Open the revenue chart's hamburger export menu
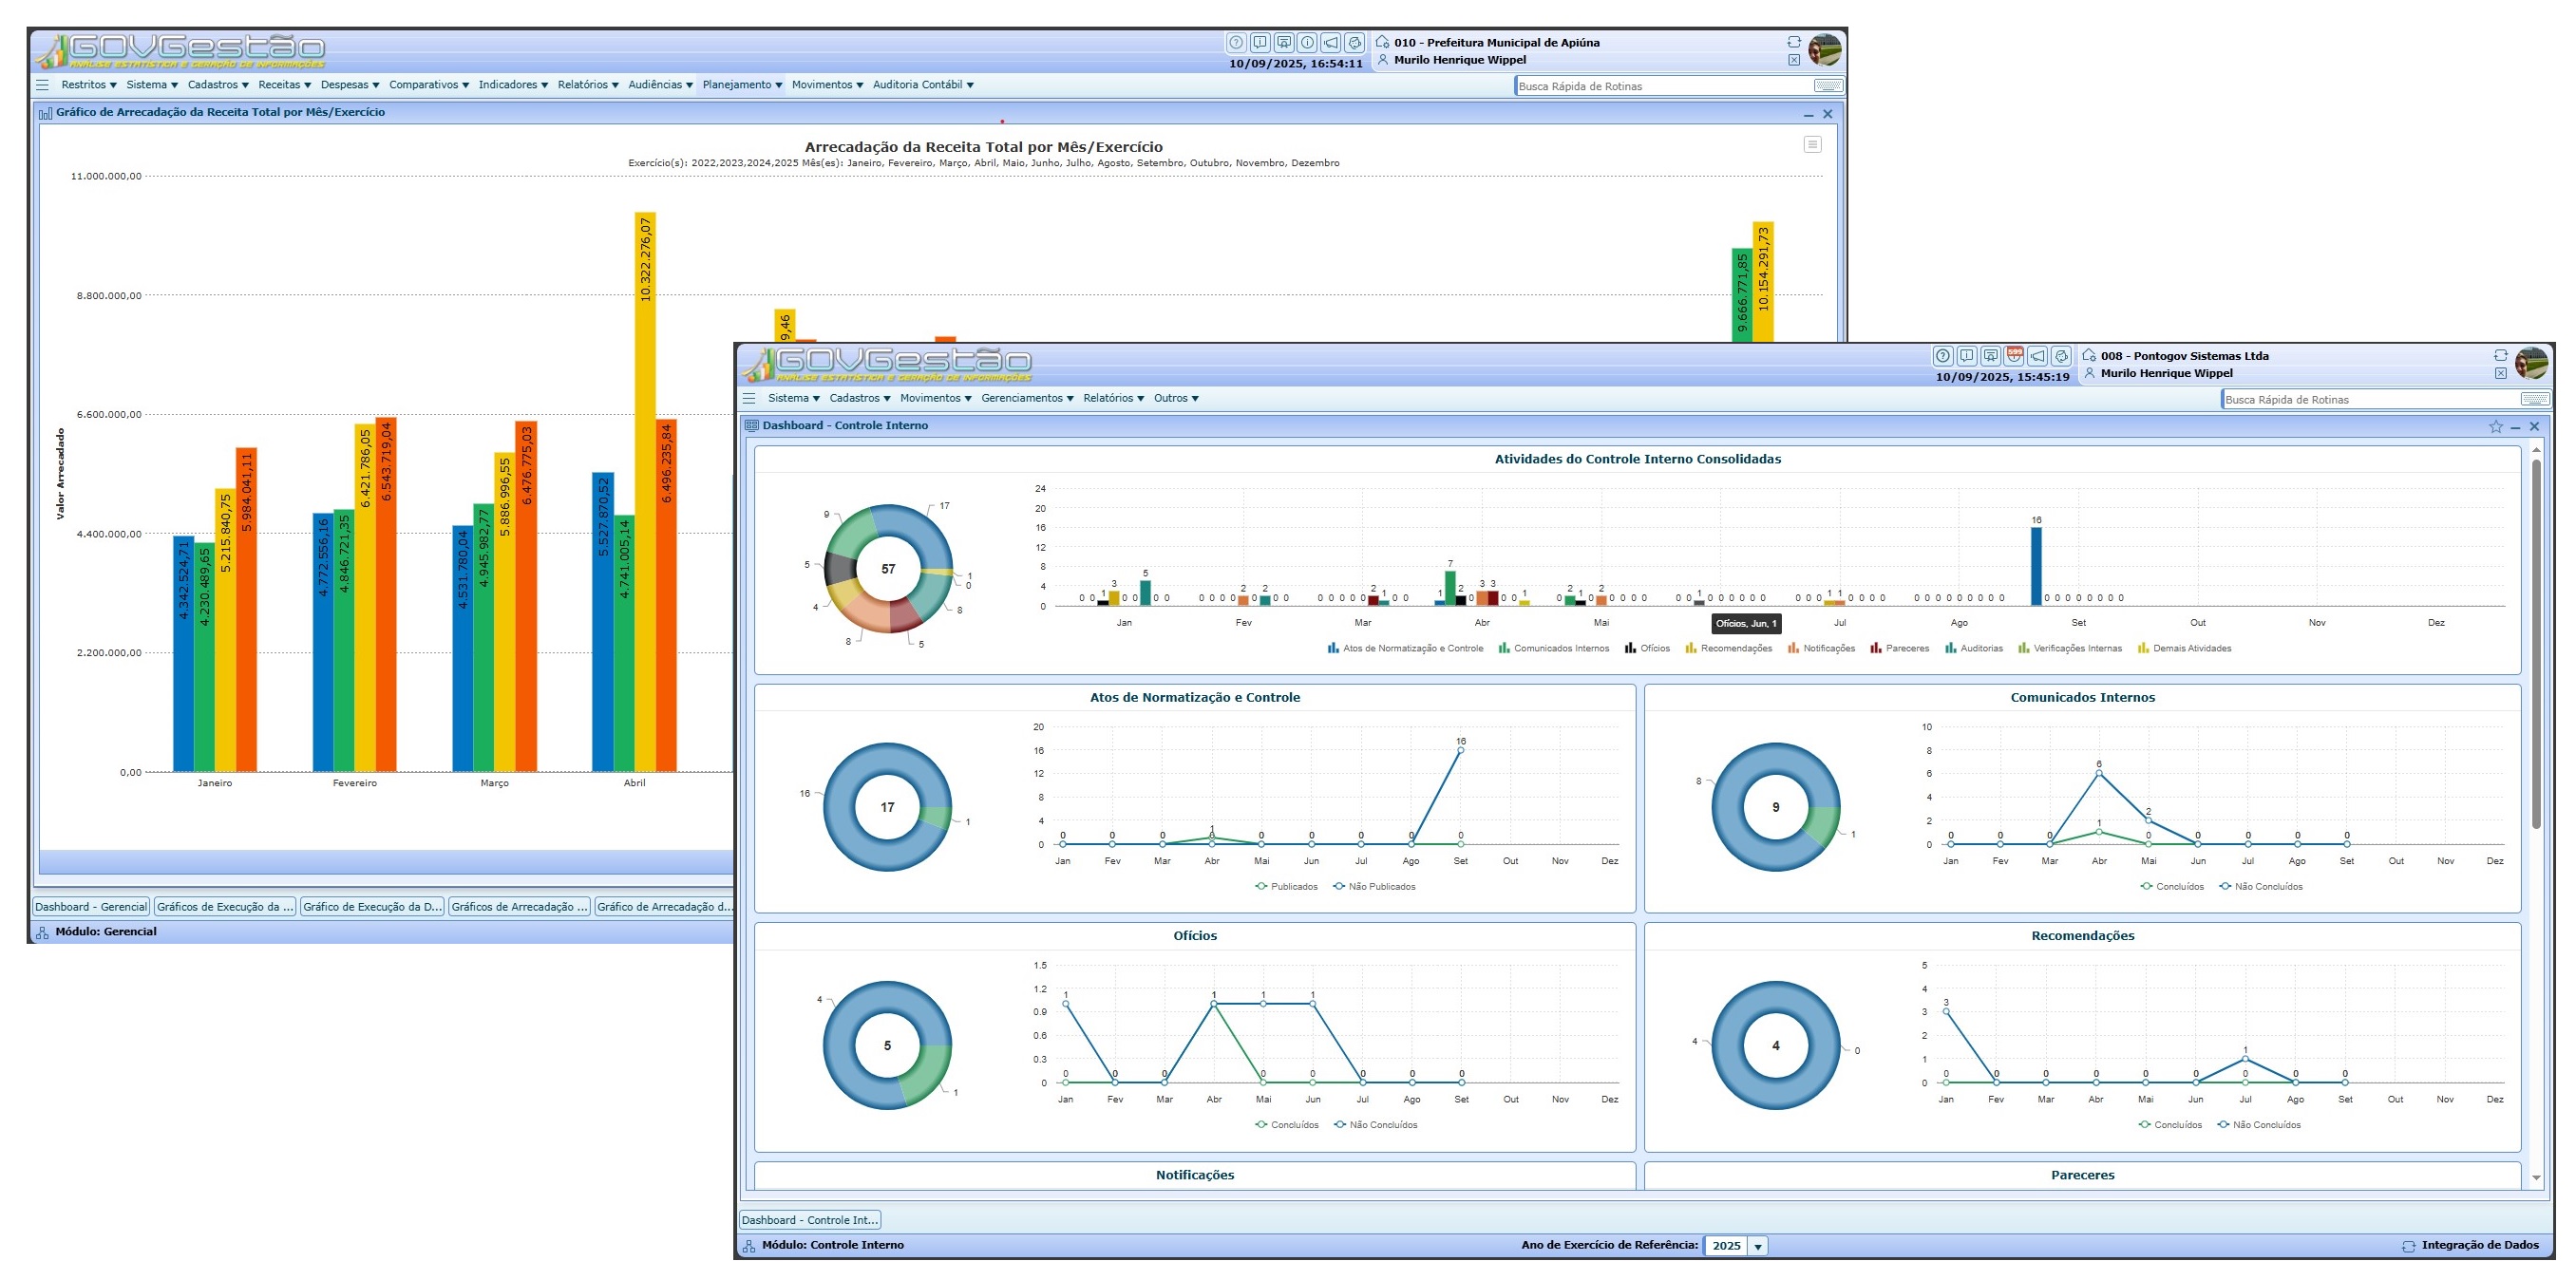The image size is (2576, 1280). 1812,145
